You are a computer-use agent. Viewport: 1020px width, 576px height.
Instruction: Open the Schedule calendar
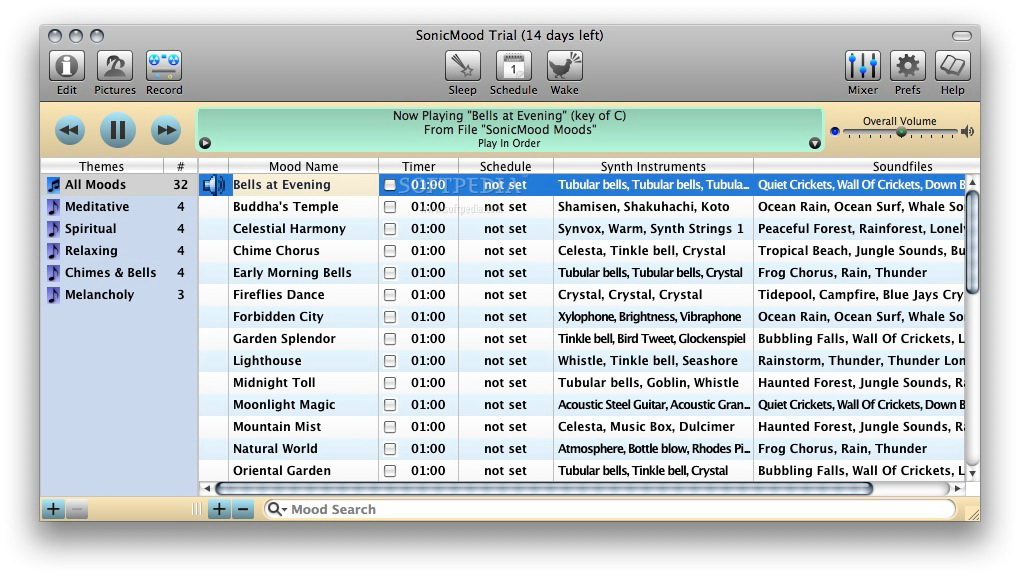coord(513,68)
